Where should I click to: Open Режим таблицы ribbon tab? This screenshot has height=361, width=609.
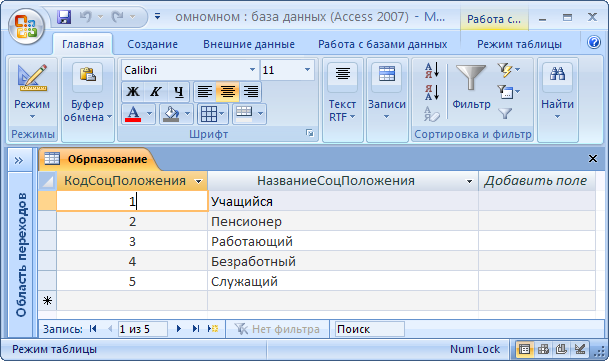point(519,44)
